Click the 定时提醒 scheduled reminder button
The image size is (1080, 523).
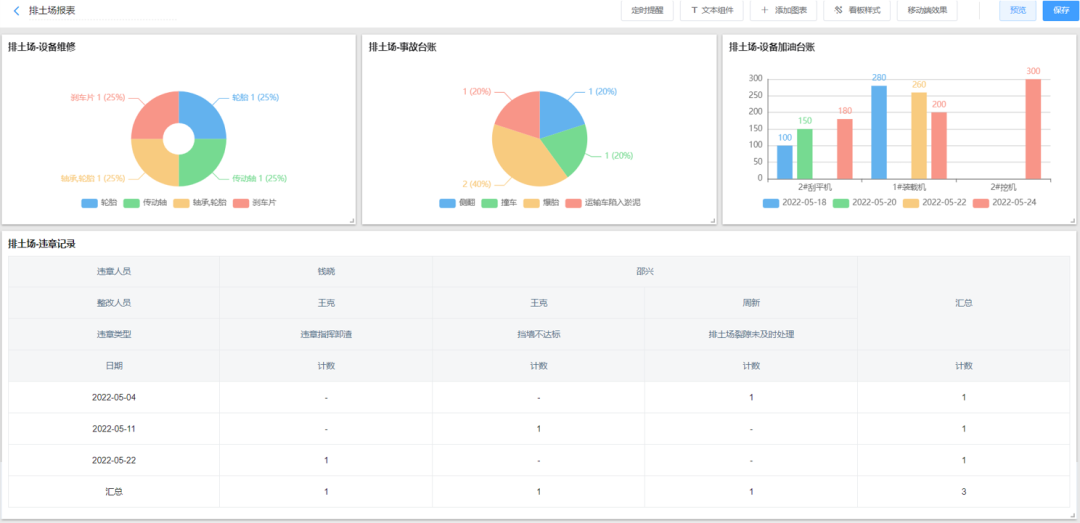coord(646,11)
